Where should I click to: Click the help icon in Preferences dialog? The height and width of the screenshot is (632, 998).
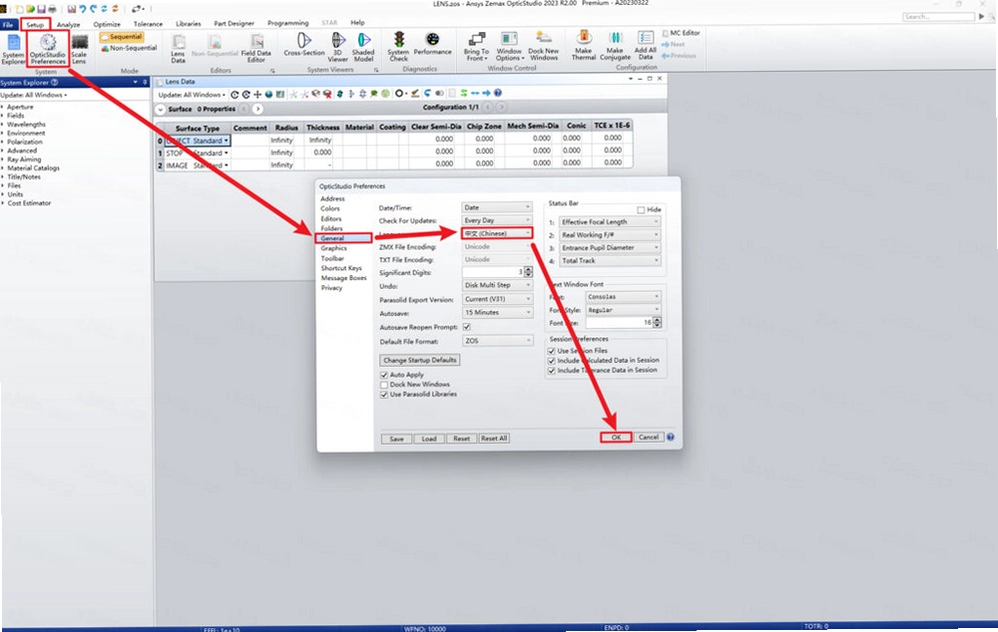(670, 437)
